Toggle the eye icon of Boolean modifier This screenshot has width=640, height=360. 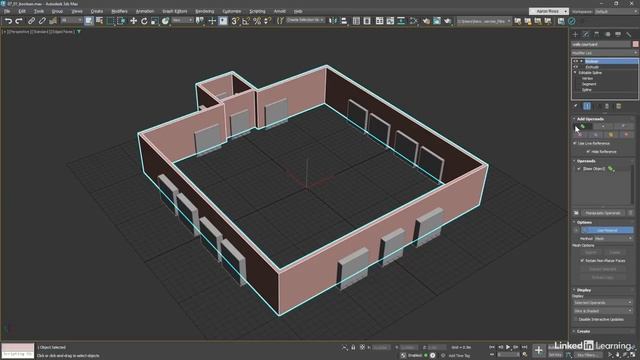576,61
